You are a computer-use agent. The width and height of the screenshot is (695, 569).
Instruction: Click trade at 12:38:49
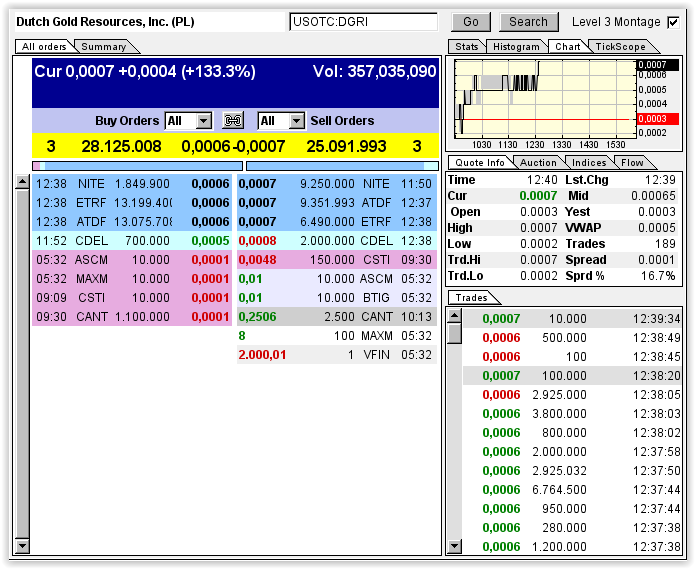tap(572, 338)
